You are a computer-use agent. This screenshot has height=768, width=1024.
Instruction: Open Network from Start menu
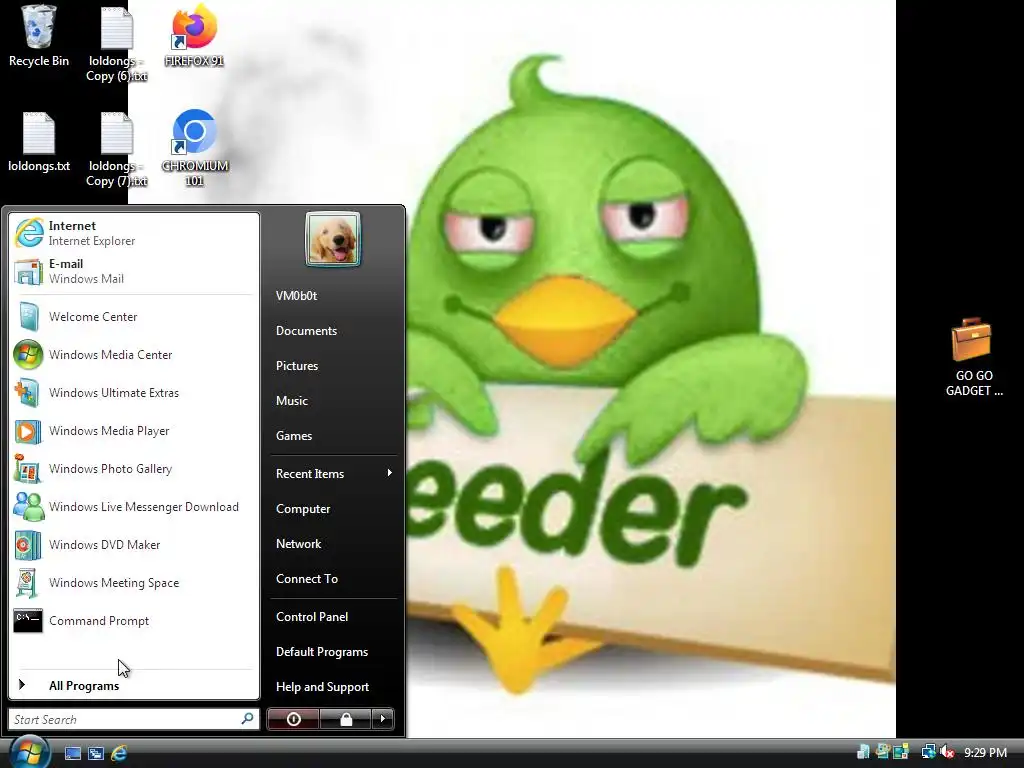pos(333,543)
